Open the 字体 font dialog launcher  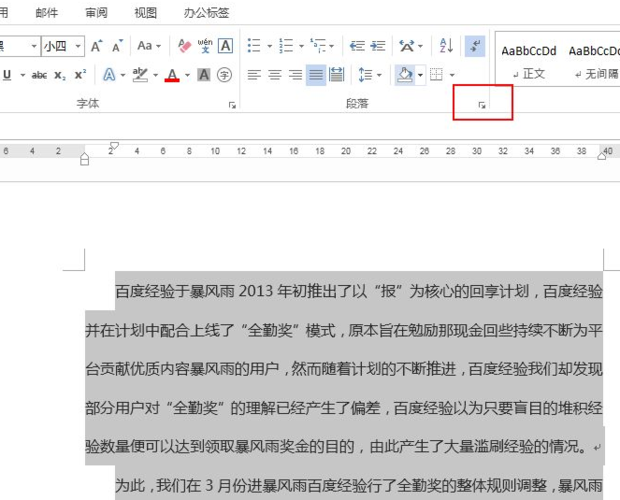tap(232, 105)
